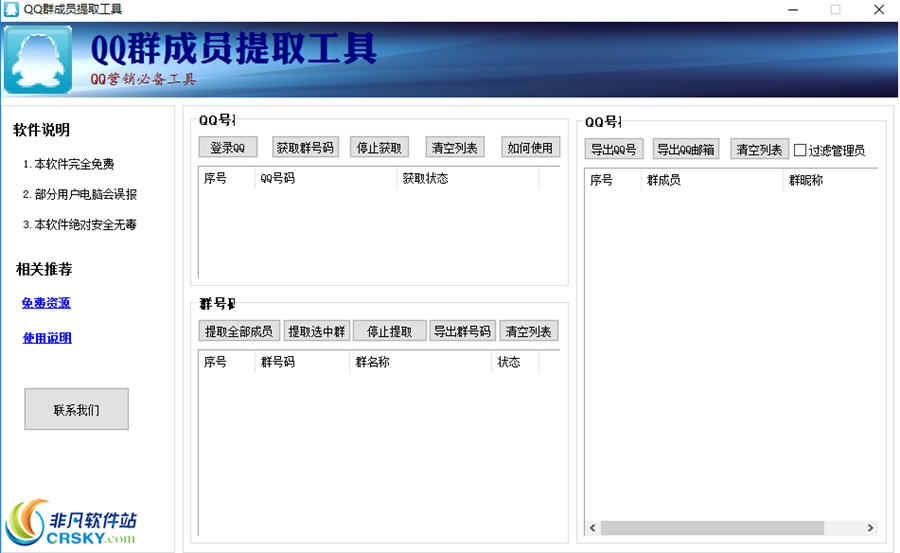900x553 pixels.
Task: Click the 软件说明 heading
Action: tap(41, 130)
